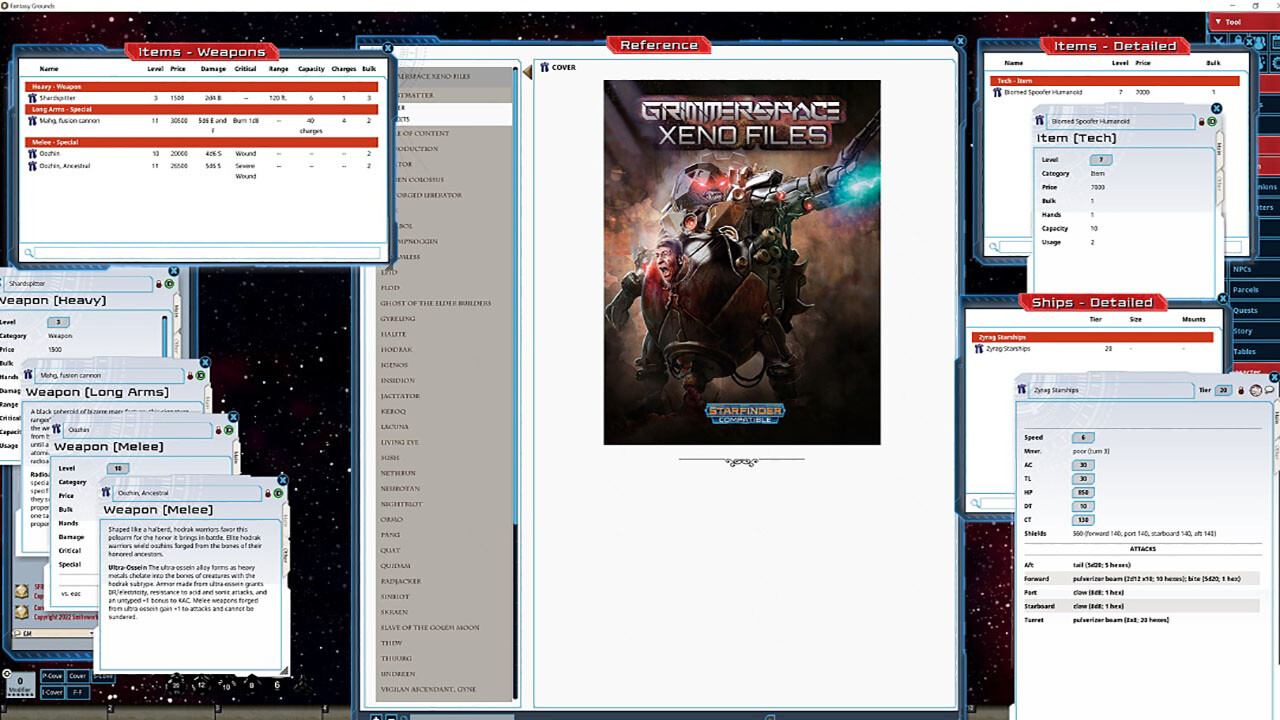The image size is (1280, 720).
Task: Click the SFRPG module book icon
Action: click(x=24, y=590)
